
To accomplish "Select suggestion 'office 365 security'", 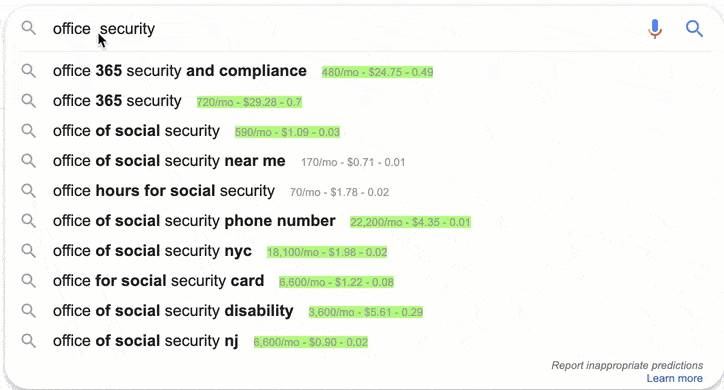I will tap(117, 101).
